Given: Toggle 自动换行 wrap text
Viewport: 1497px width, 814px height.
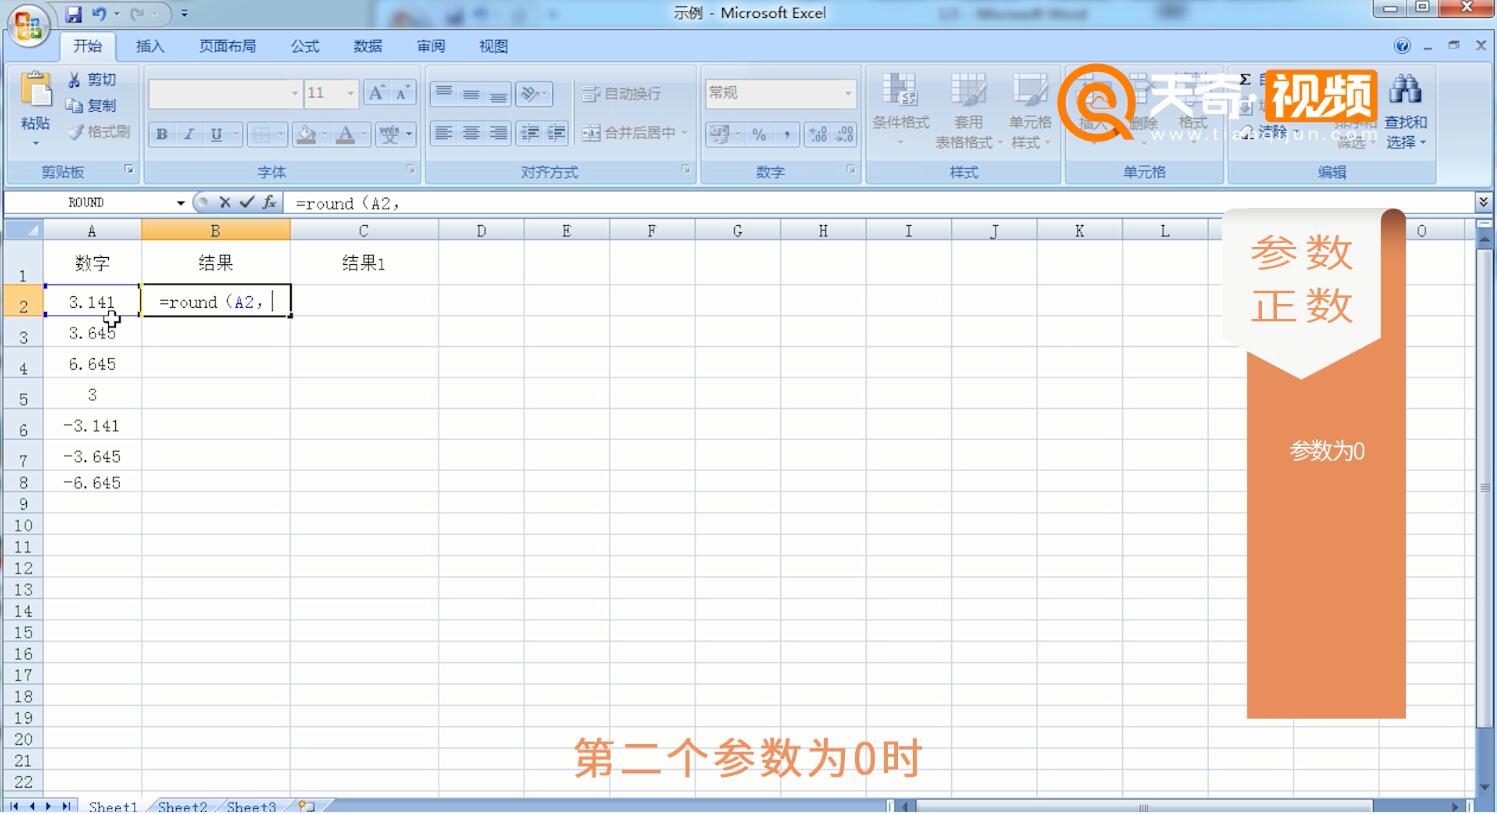Looking at the screenshot, I should 622,94.
